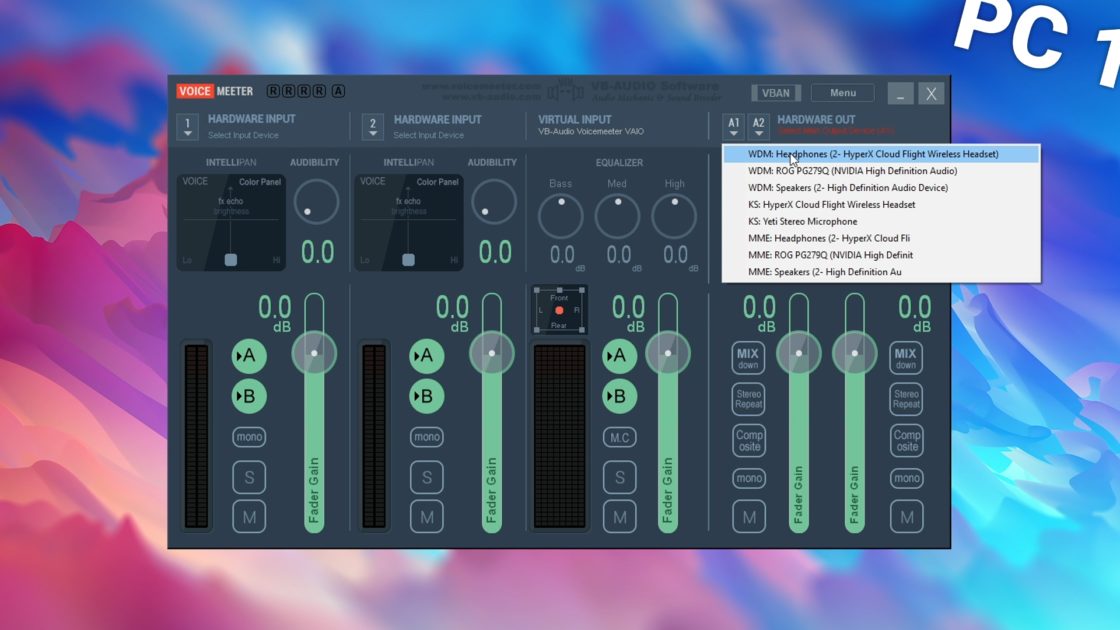Select Composite mode on the A bus
This screenshot has height=630, width=1120.
coord(749,441)
